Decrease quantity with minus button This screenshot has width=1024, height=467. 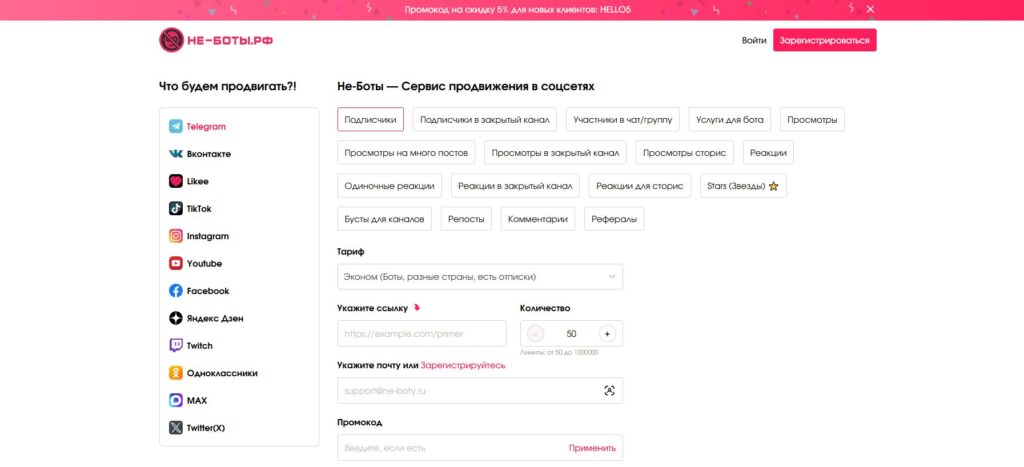(x=536, y=334)
